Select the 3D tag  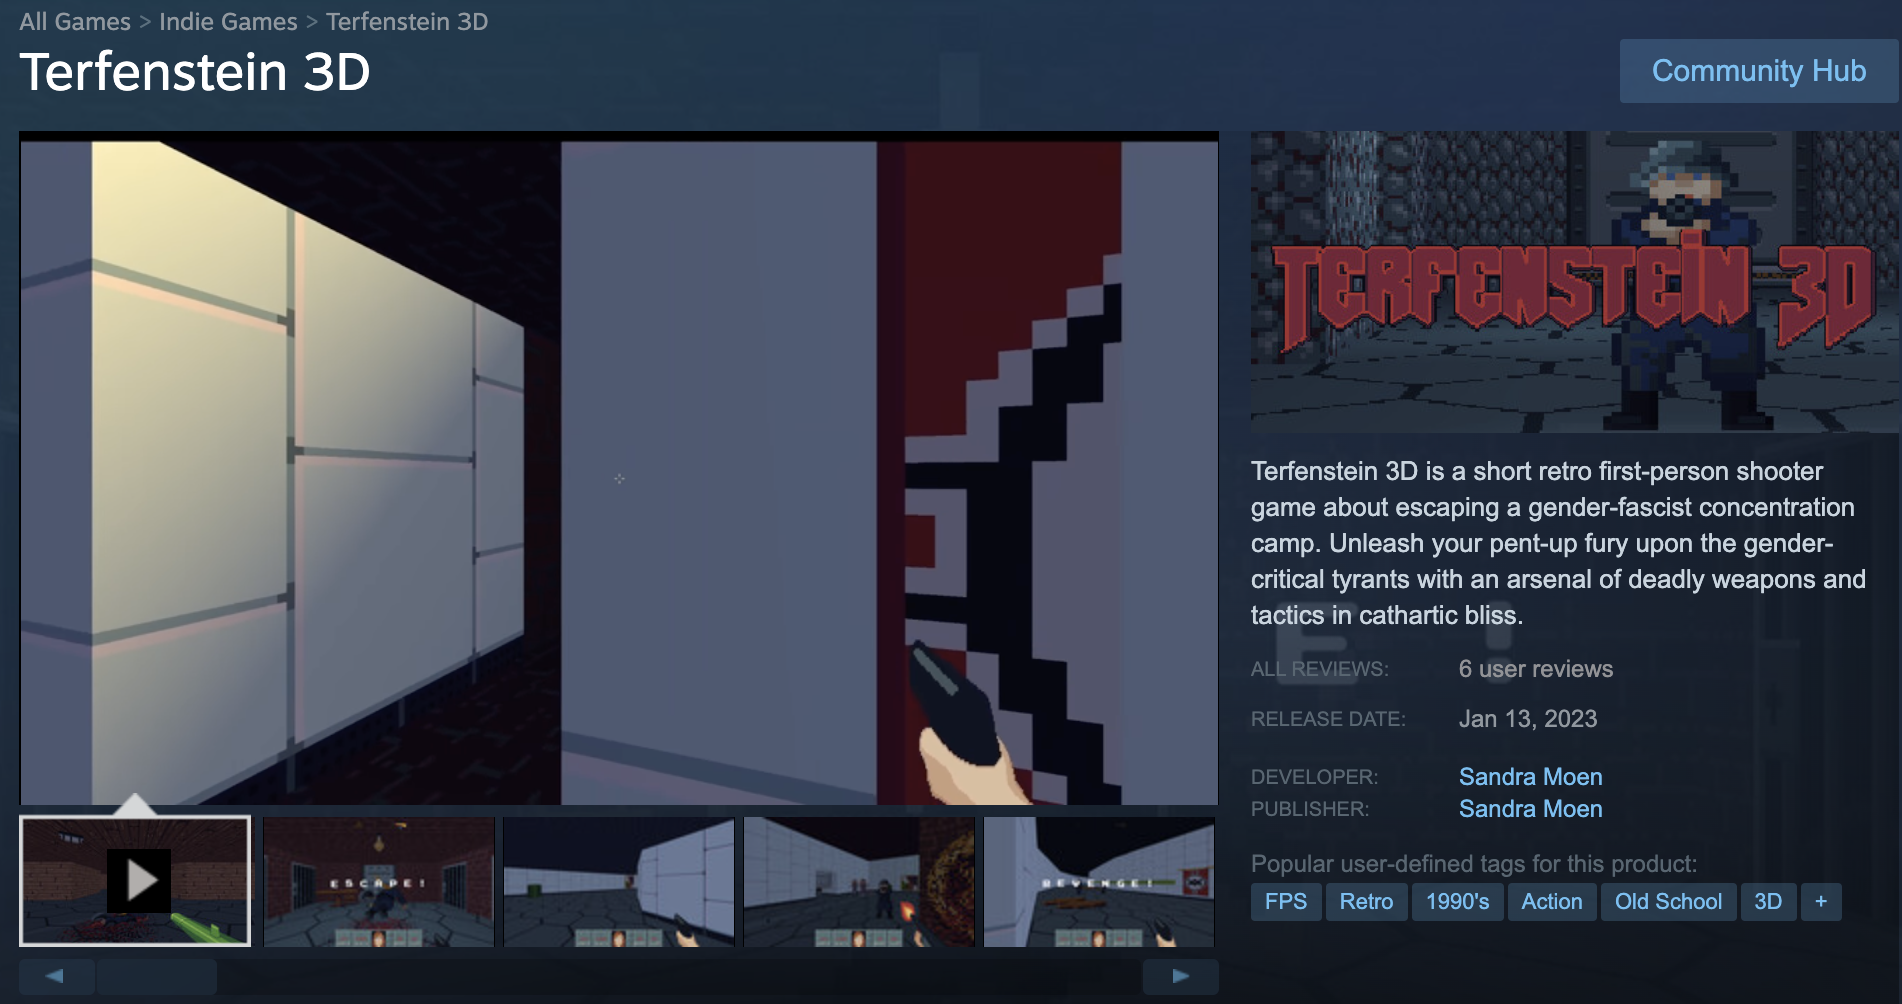tap(1768, 902)
